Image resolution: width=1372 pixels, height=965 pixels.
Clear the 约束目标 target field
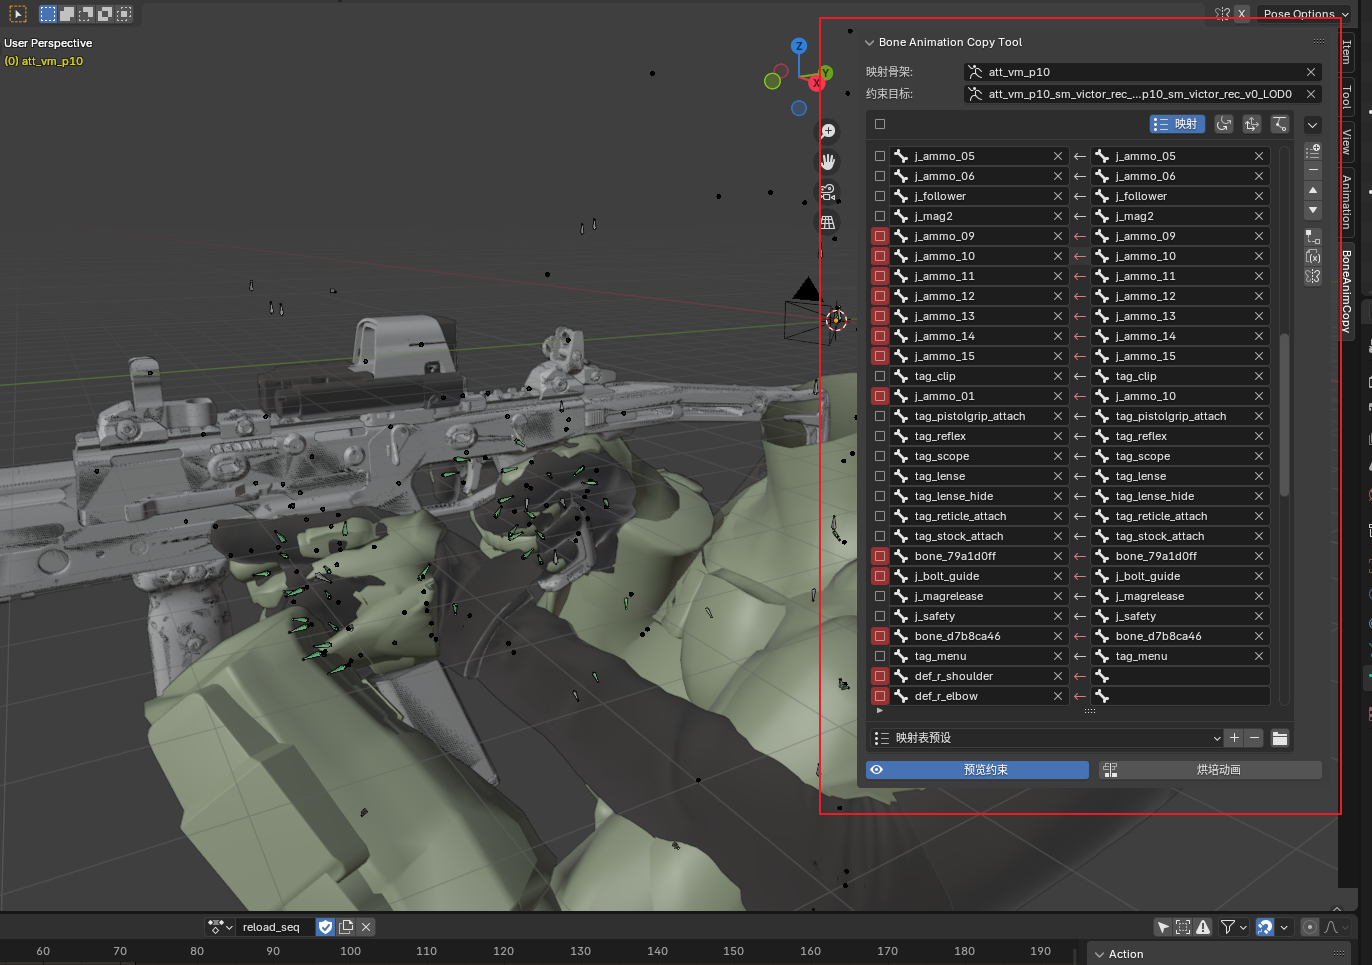point(1311,94)
